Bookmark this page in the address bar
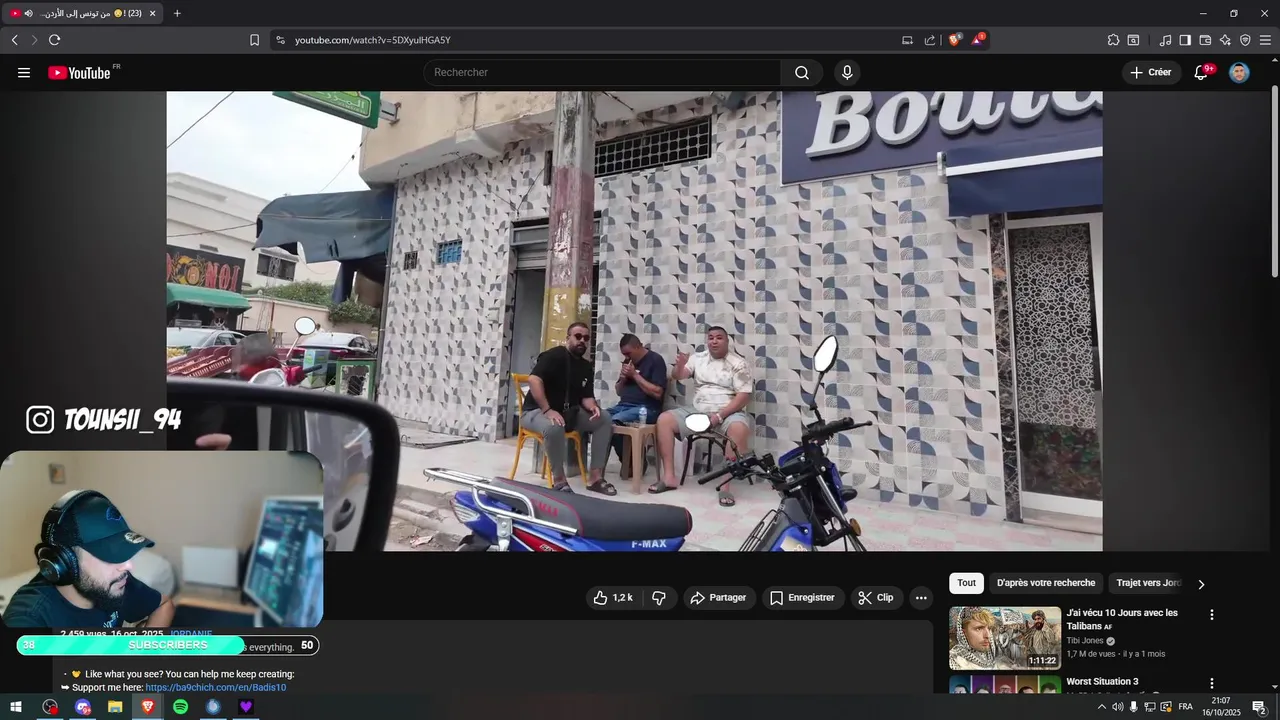Image resolution: width=1280 pixels, height=720 pixels. tap(254, 40)
